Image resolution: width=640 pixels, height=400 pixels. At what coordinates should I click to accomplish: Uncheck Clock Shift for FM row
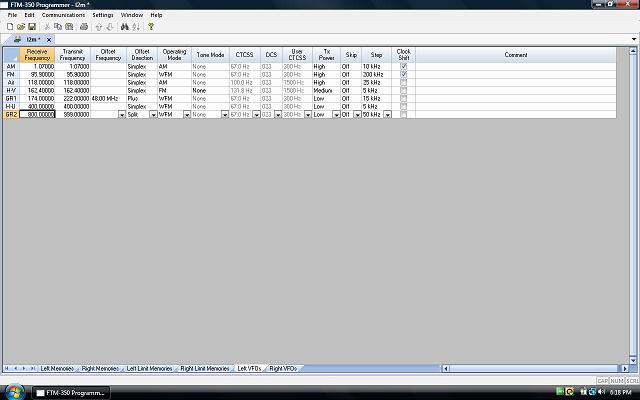403,74
